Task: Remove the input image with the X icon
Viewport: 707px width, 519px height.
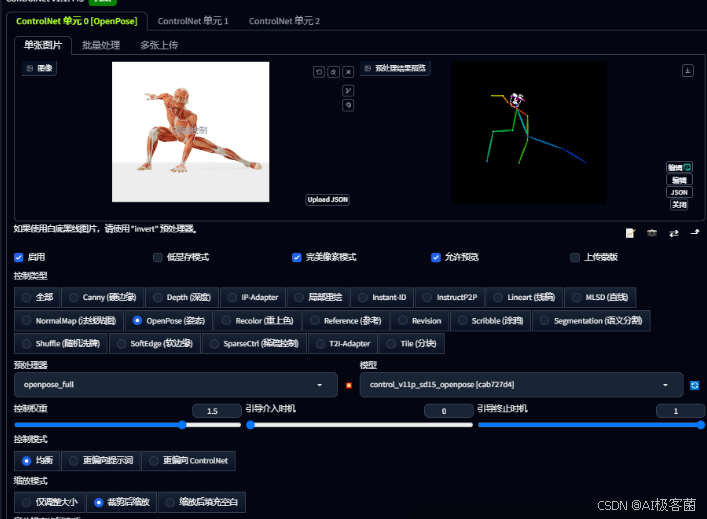Action: (x=348, y=72)
